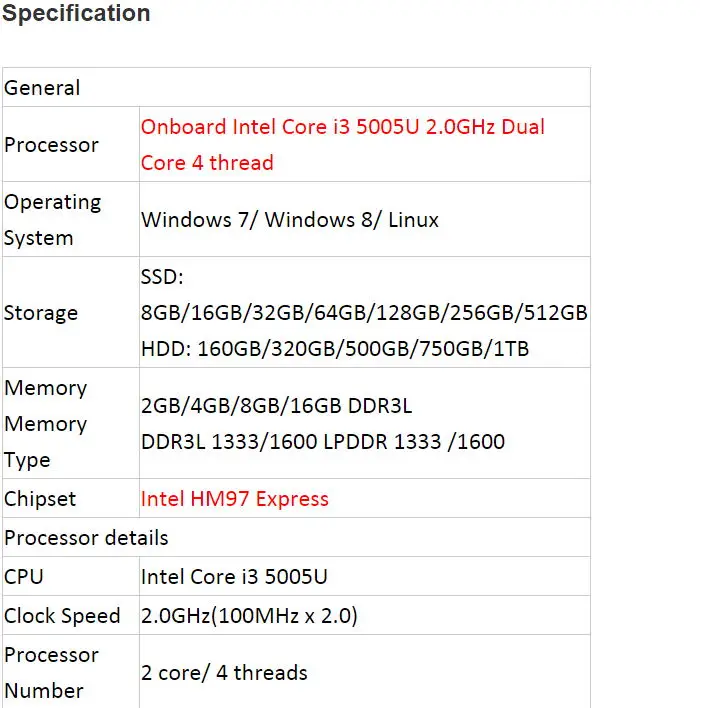Click the Storage row label
This screenshot has width=708, height=708.
click(x=41, y=313)
